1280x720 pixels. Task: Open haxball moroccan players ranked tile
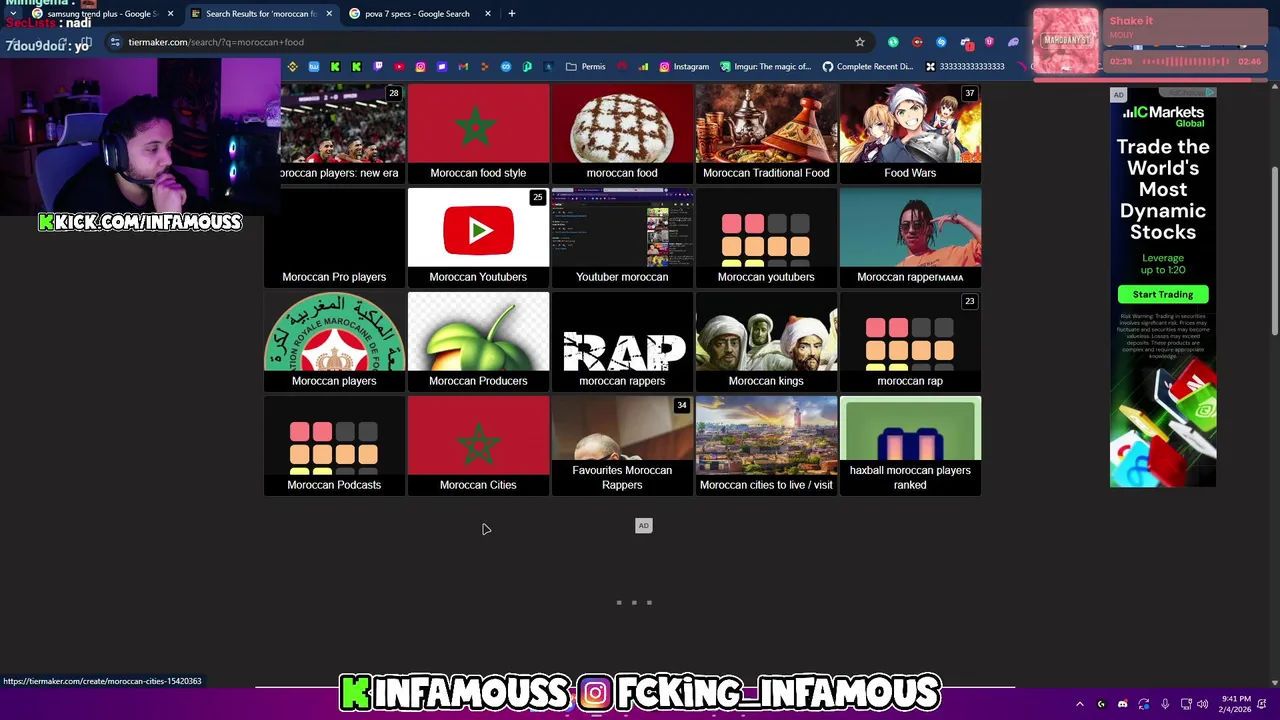910,445
